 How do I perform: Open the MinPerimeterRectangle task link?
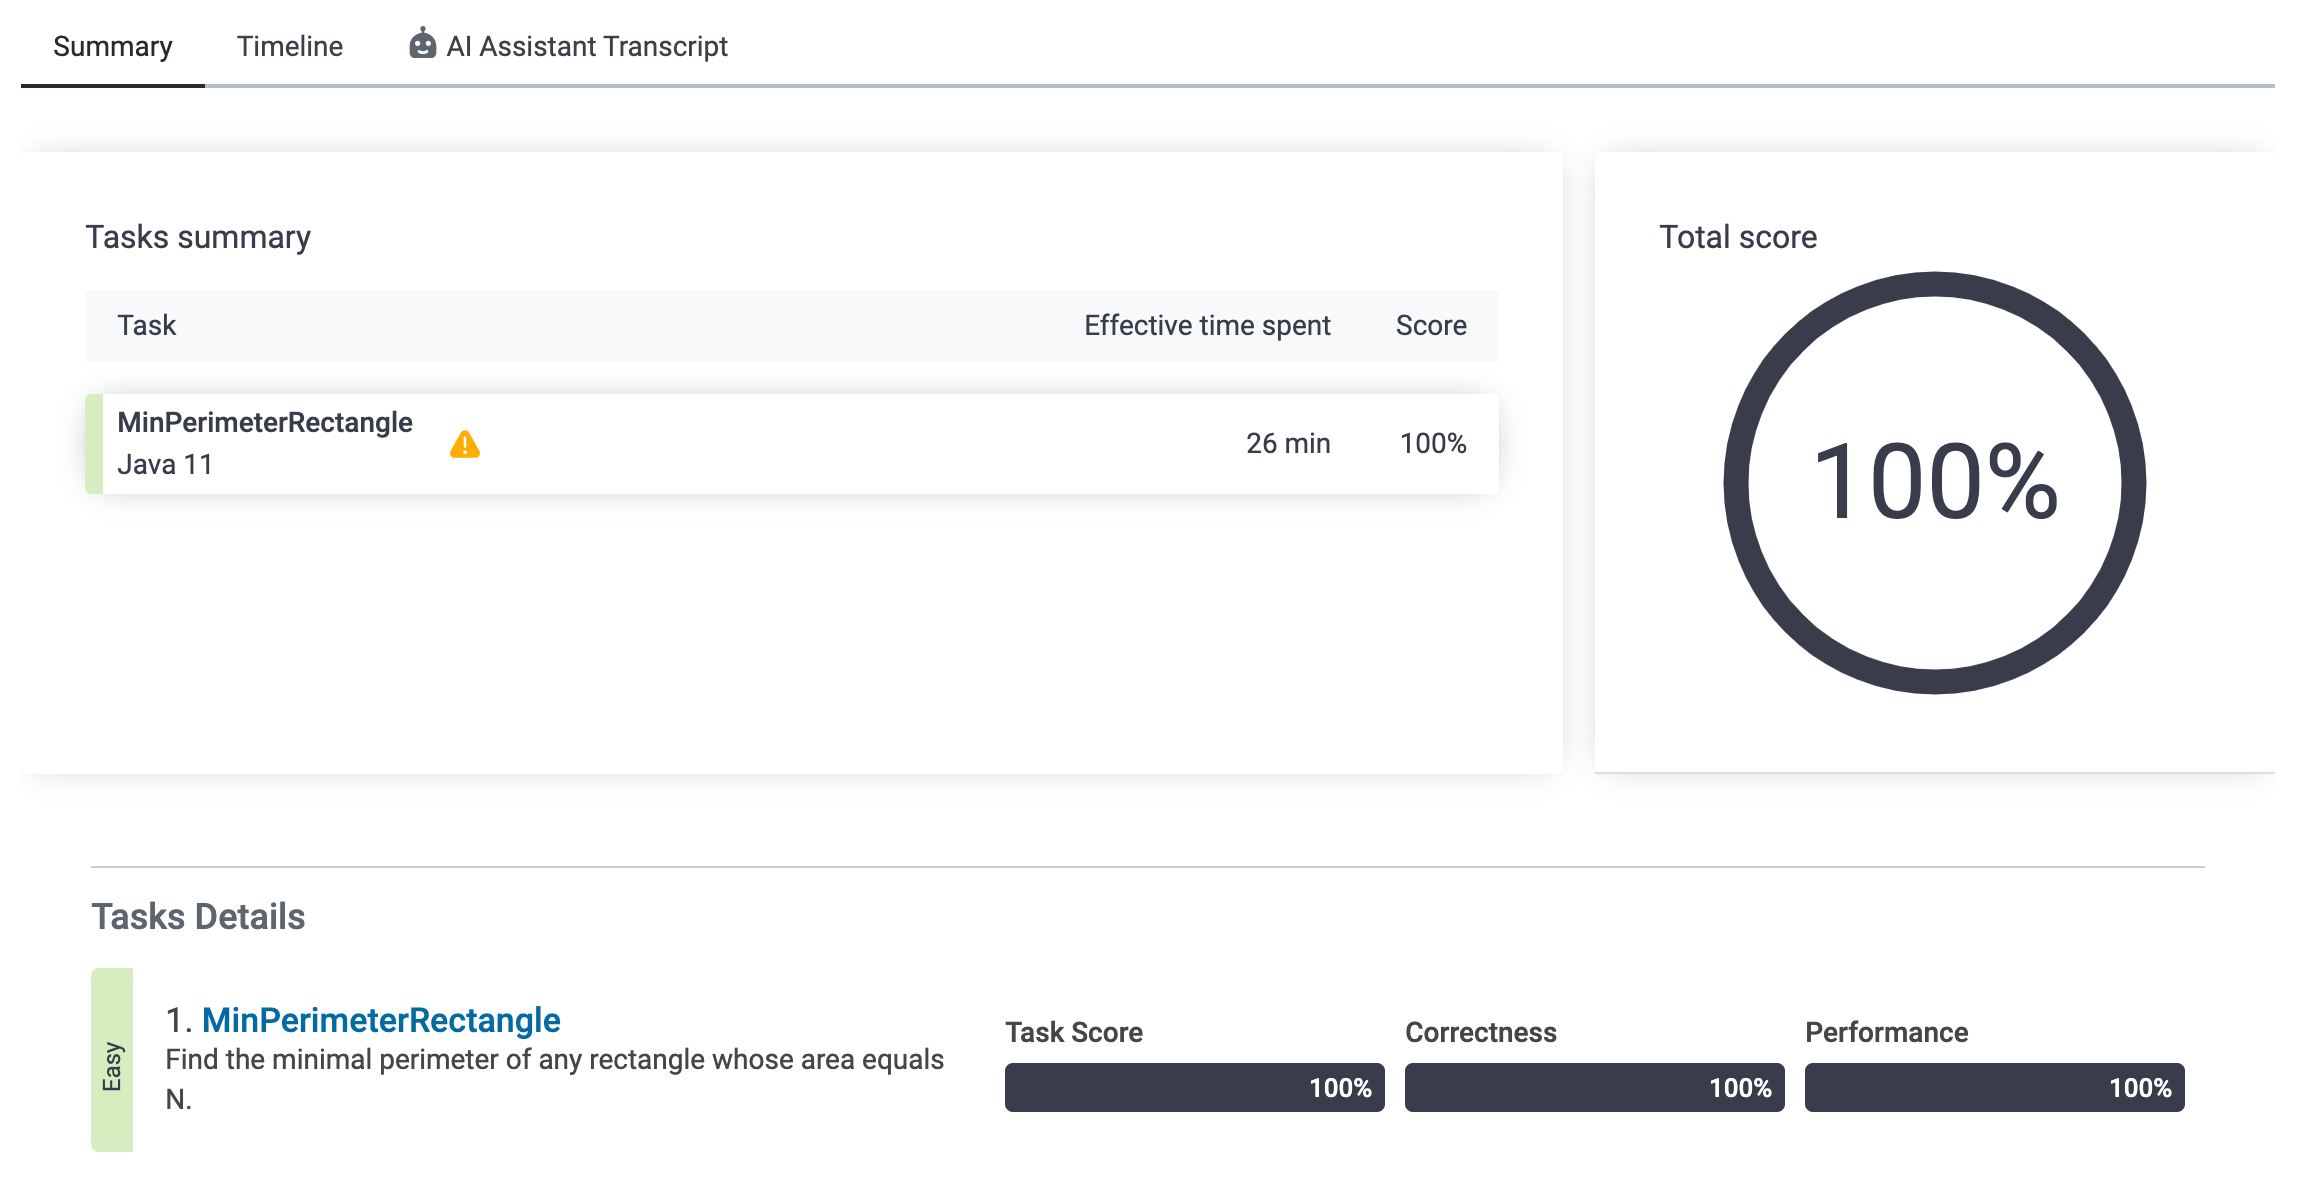coord(380,1020)
